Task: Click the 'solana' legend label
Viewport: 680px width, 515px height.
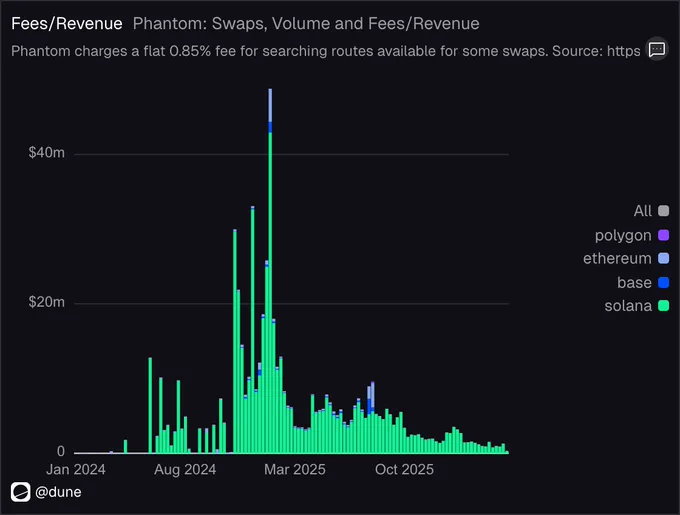Action: point(628,306)
